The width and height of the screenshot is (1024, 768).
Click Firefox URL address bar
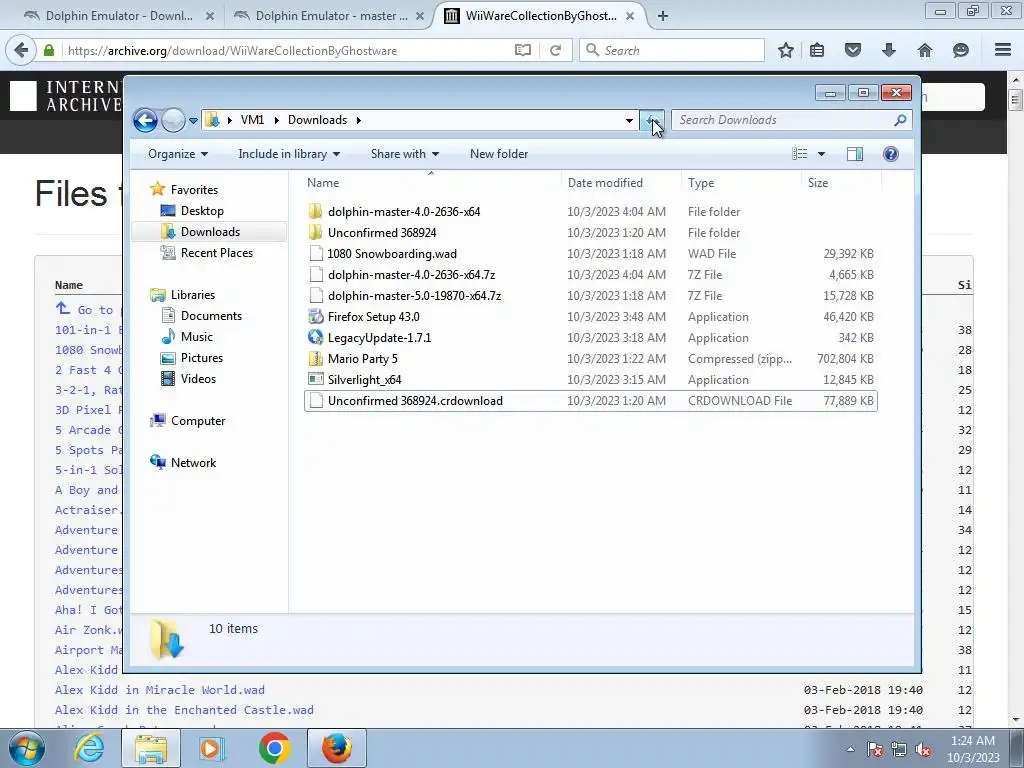click(287, 50)
